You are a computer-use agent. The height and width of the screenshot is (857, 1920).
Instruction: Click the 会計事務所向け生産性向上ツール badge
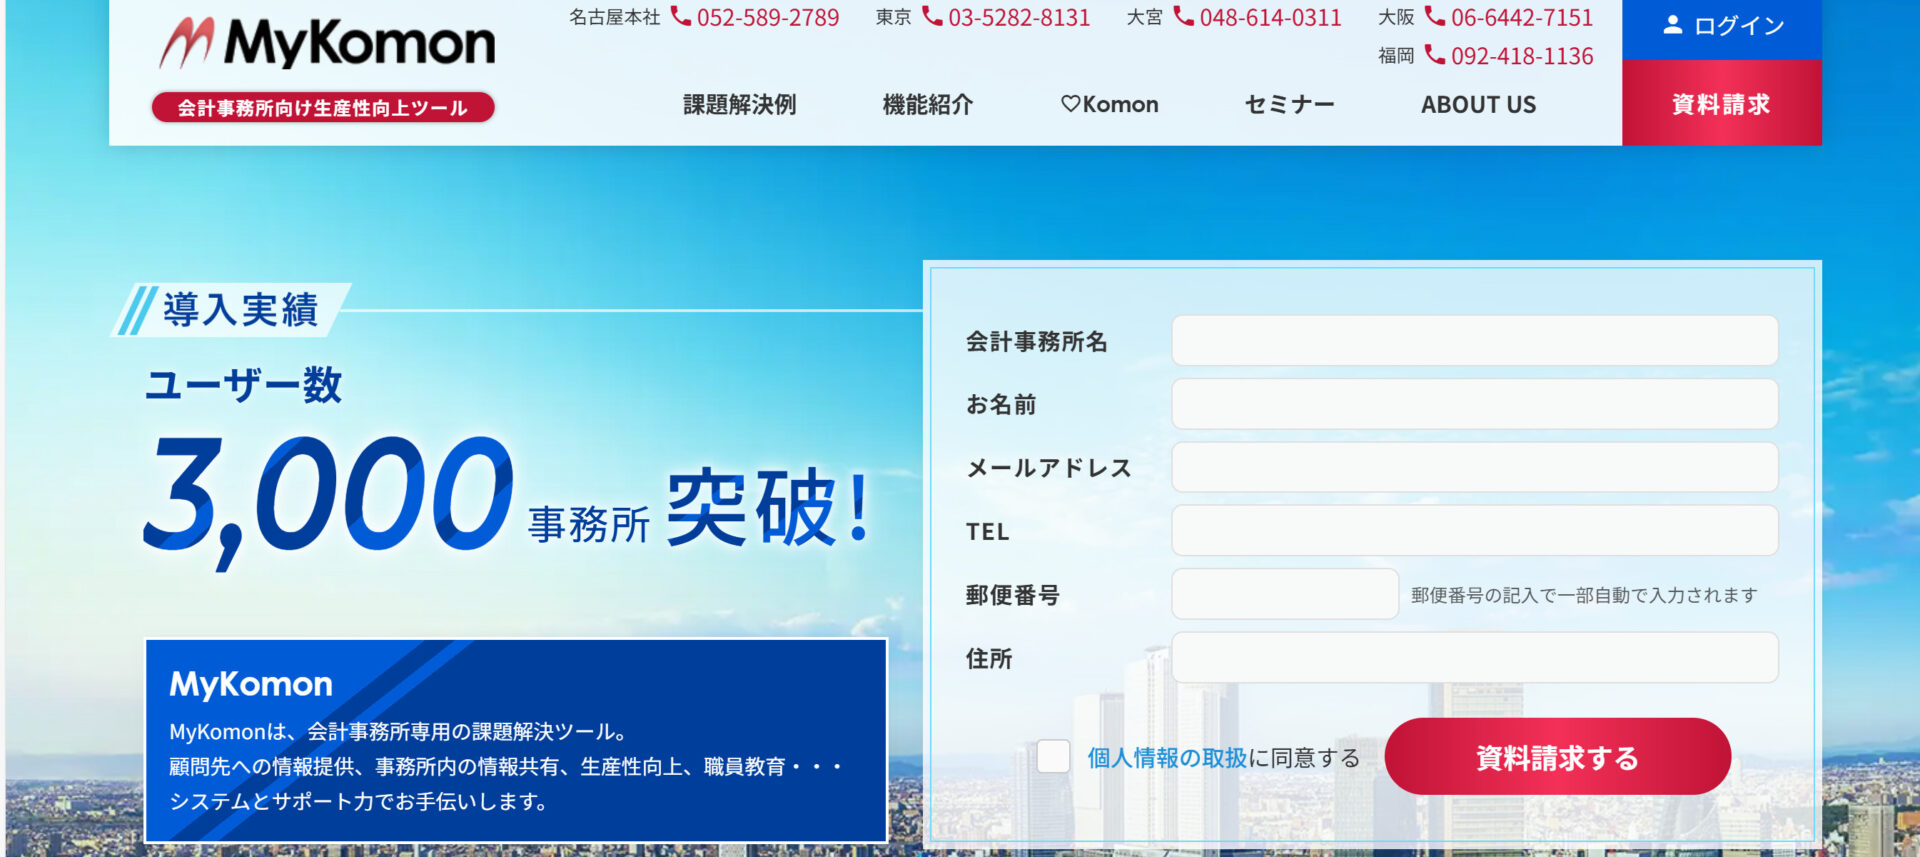(x=323, y=108)
